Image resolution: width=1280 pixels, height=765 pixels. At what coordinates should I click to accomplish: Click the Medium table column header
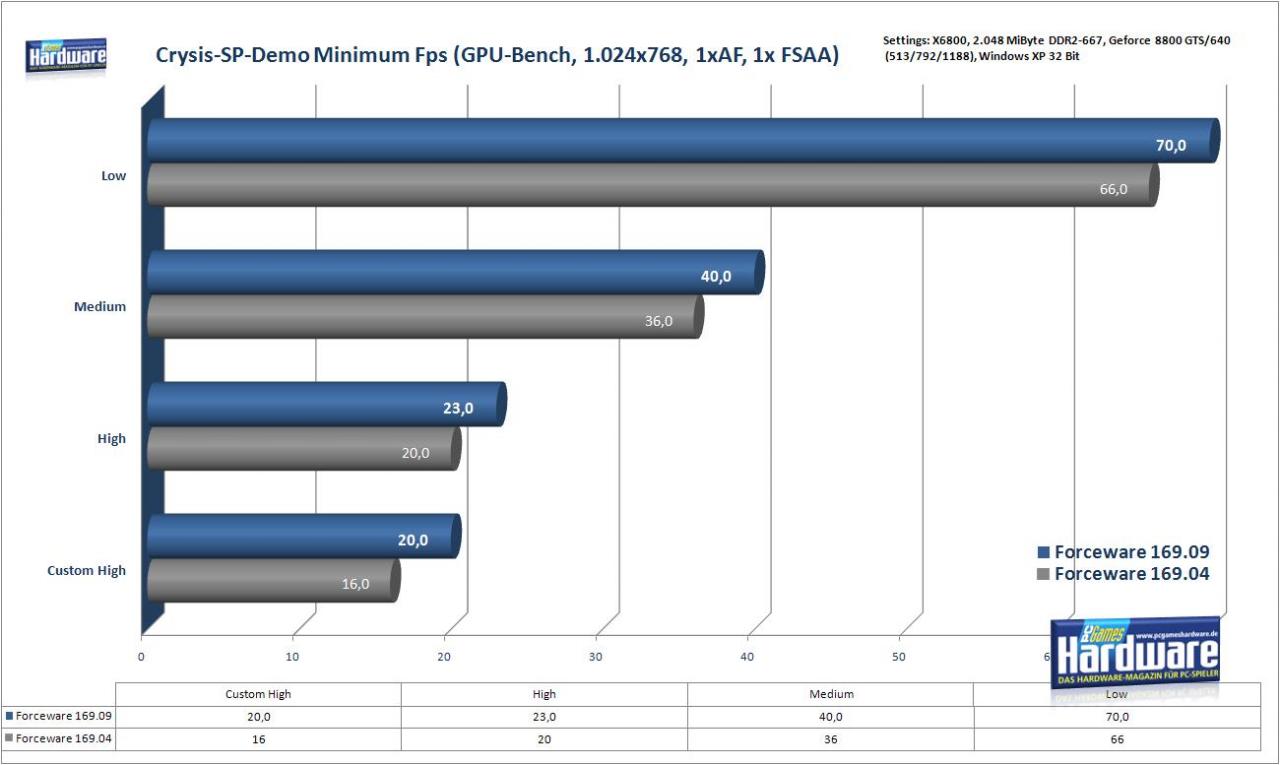pos(831,694)
